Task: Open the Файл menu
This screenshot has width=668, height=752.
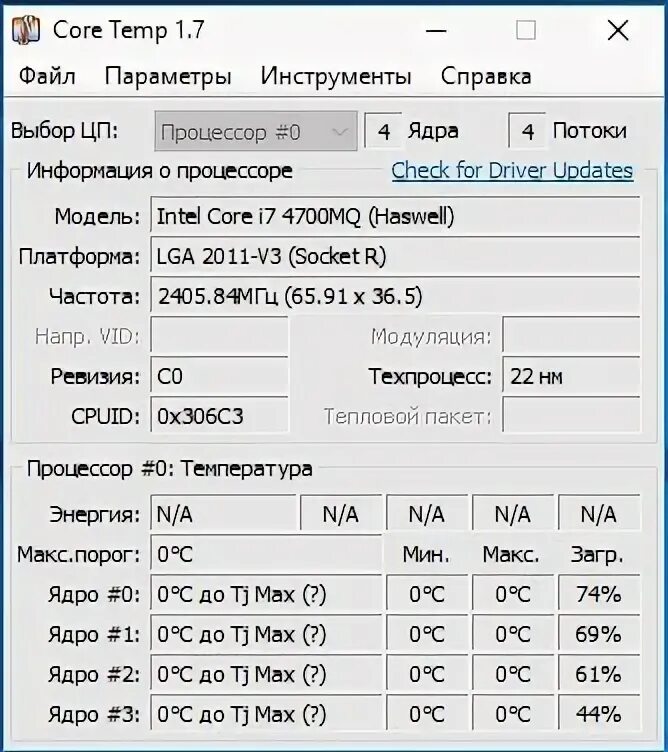Action: pyautogui.click(x=47, y=76)
